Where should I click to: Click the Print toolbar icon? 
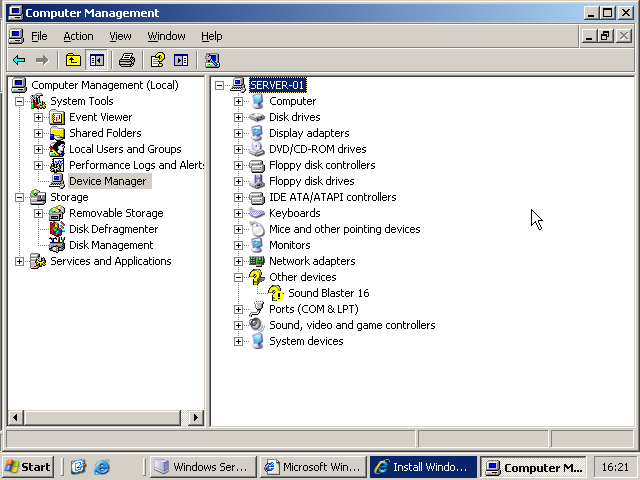[127, 60]
